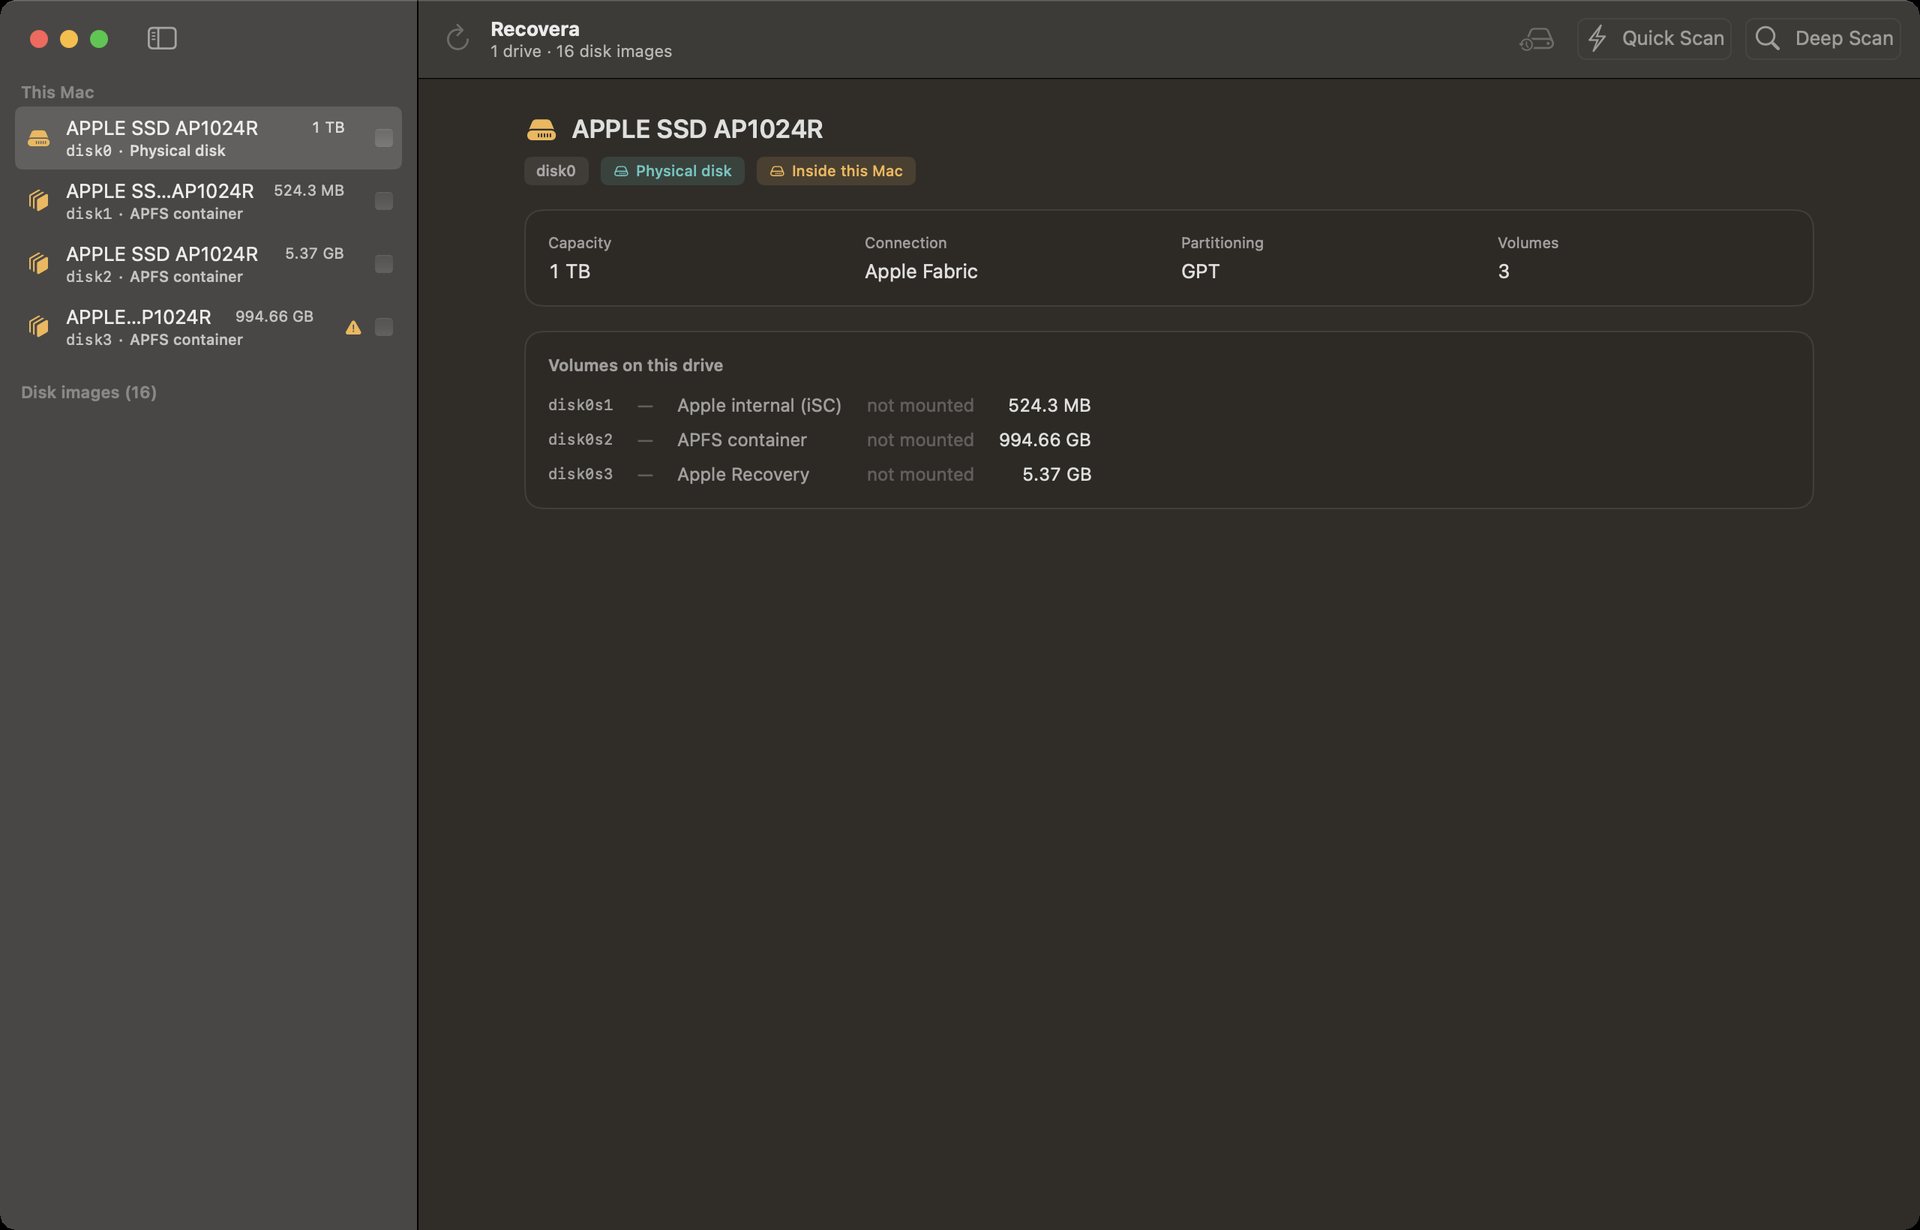Click the main APPLE SSD AP1024R heading
Screen dimensions: 1920x1230
click(x=697, y=130)
